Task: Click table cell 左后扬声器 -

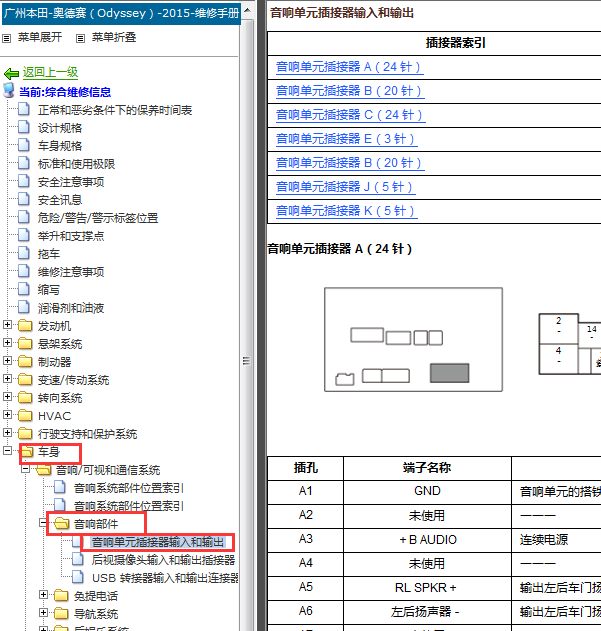Action: click(x=428, y=612)
